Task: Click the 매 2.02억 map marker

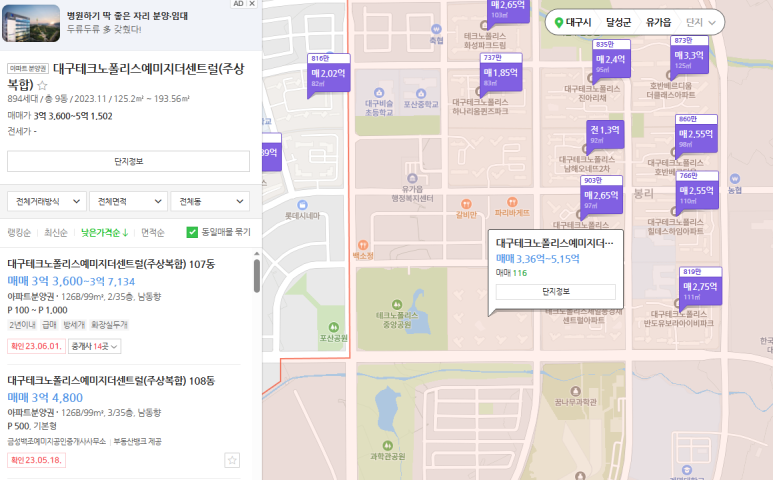Action: tap(328, 73)
